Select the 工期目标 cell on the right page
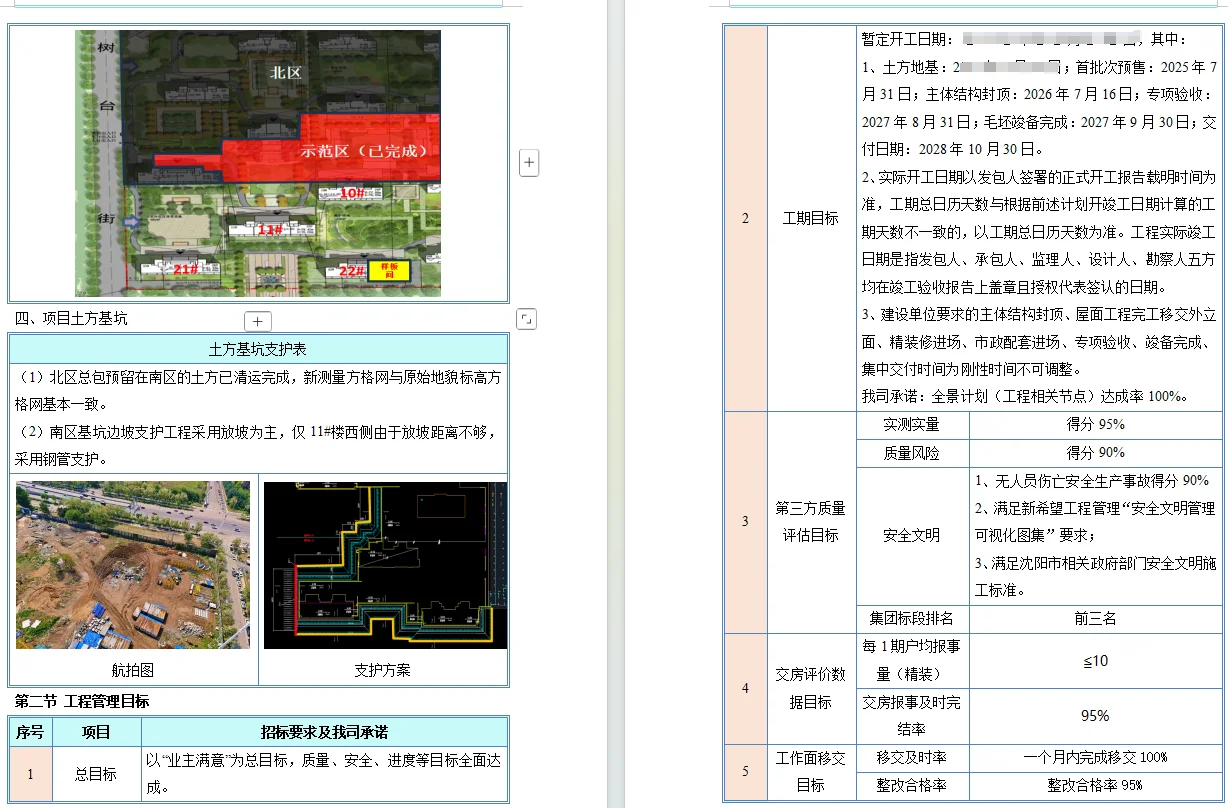Image resolution: width=1228 pixels, height=808 pixels. pyautogui.click(x=810, y=218)
